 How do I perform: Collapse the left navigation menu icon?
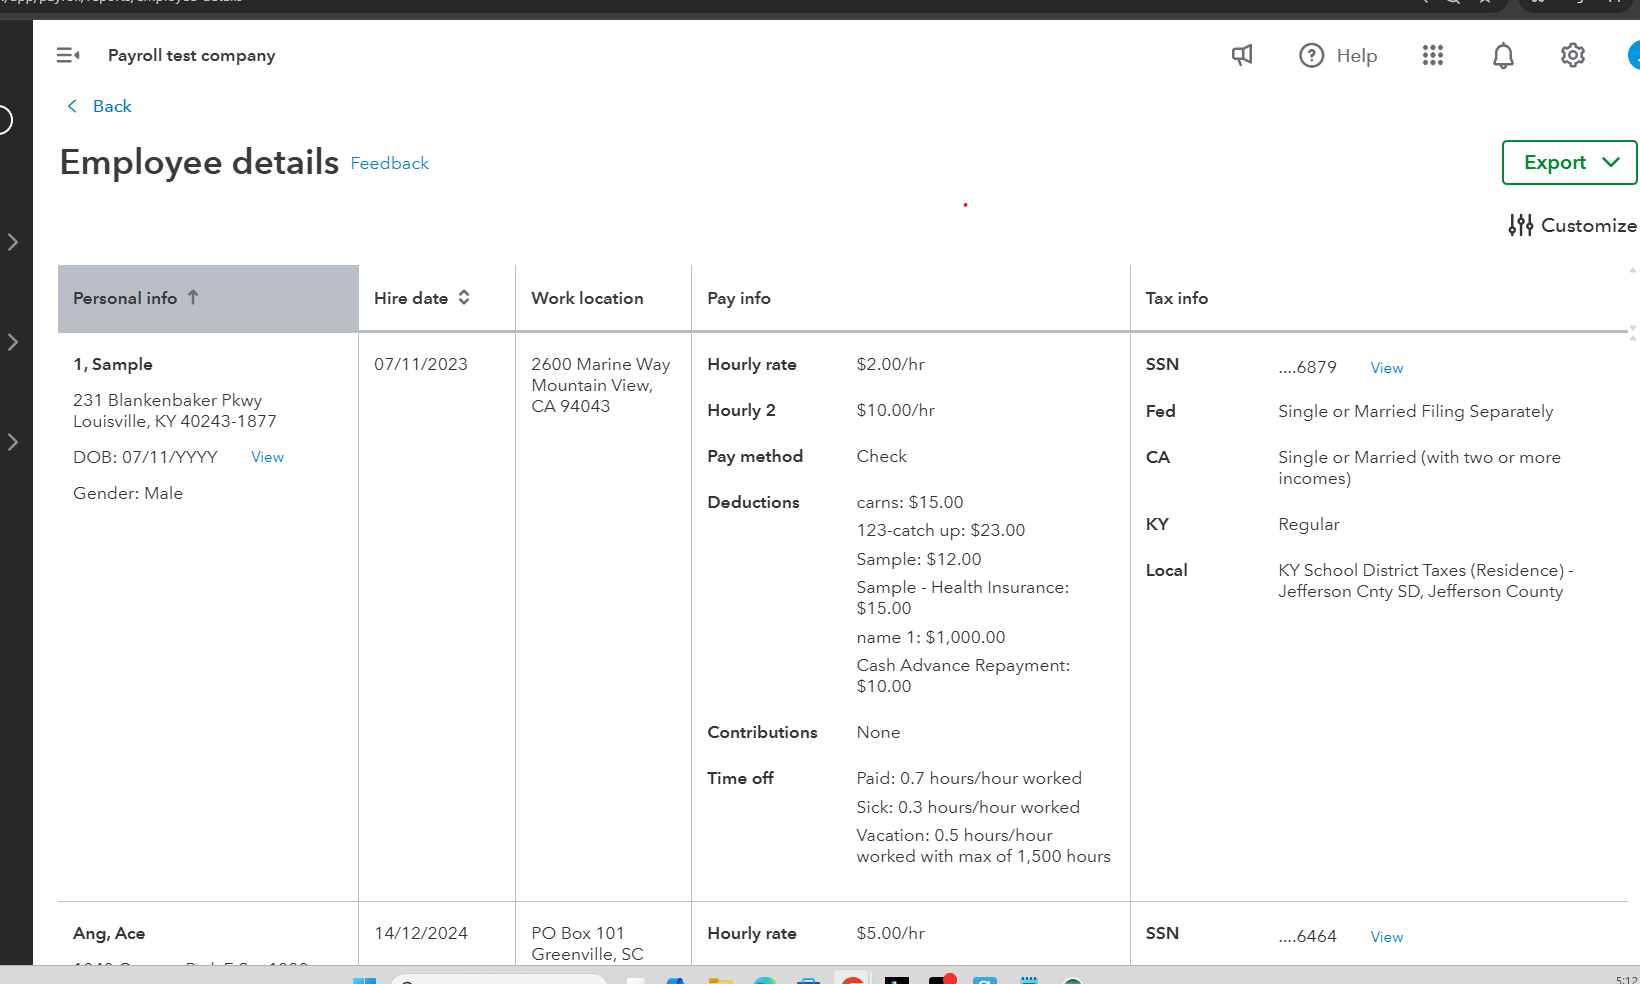(68, 55)
